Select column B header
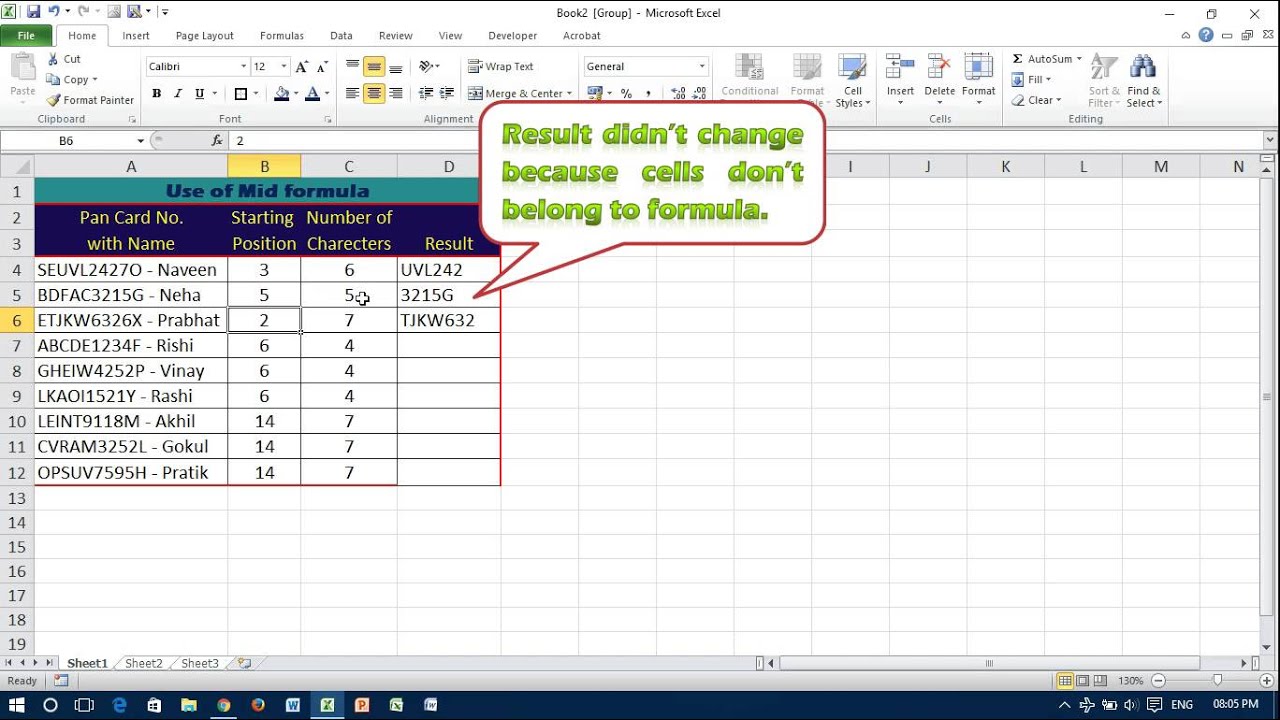 click(264, 167)
